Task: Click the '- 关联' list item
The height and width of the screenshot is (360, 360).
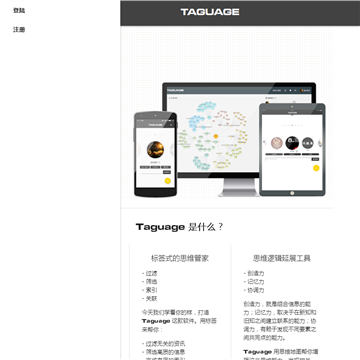Action: coord(149,298)
